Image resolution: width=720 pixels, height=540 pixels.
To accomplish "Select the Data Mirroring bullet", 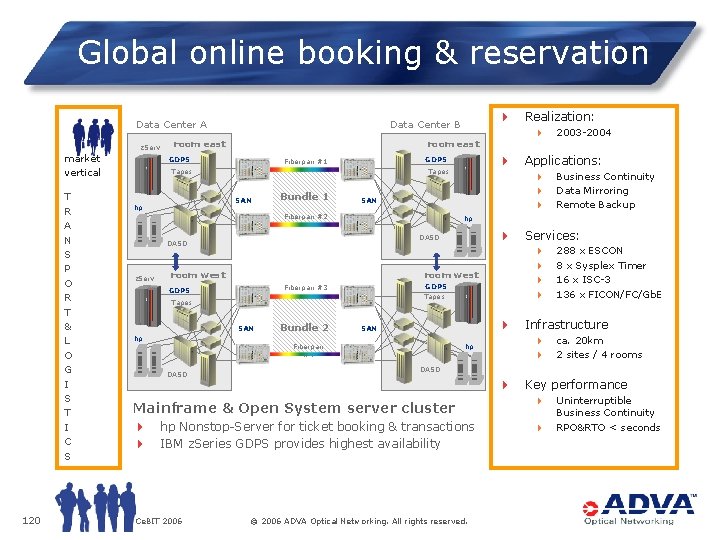I will click(592, 191).
